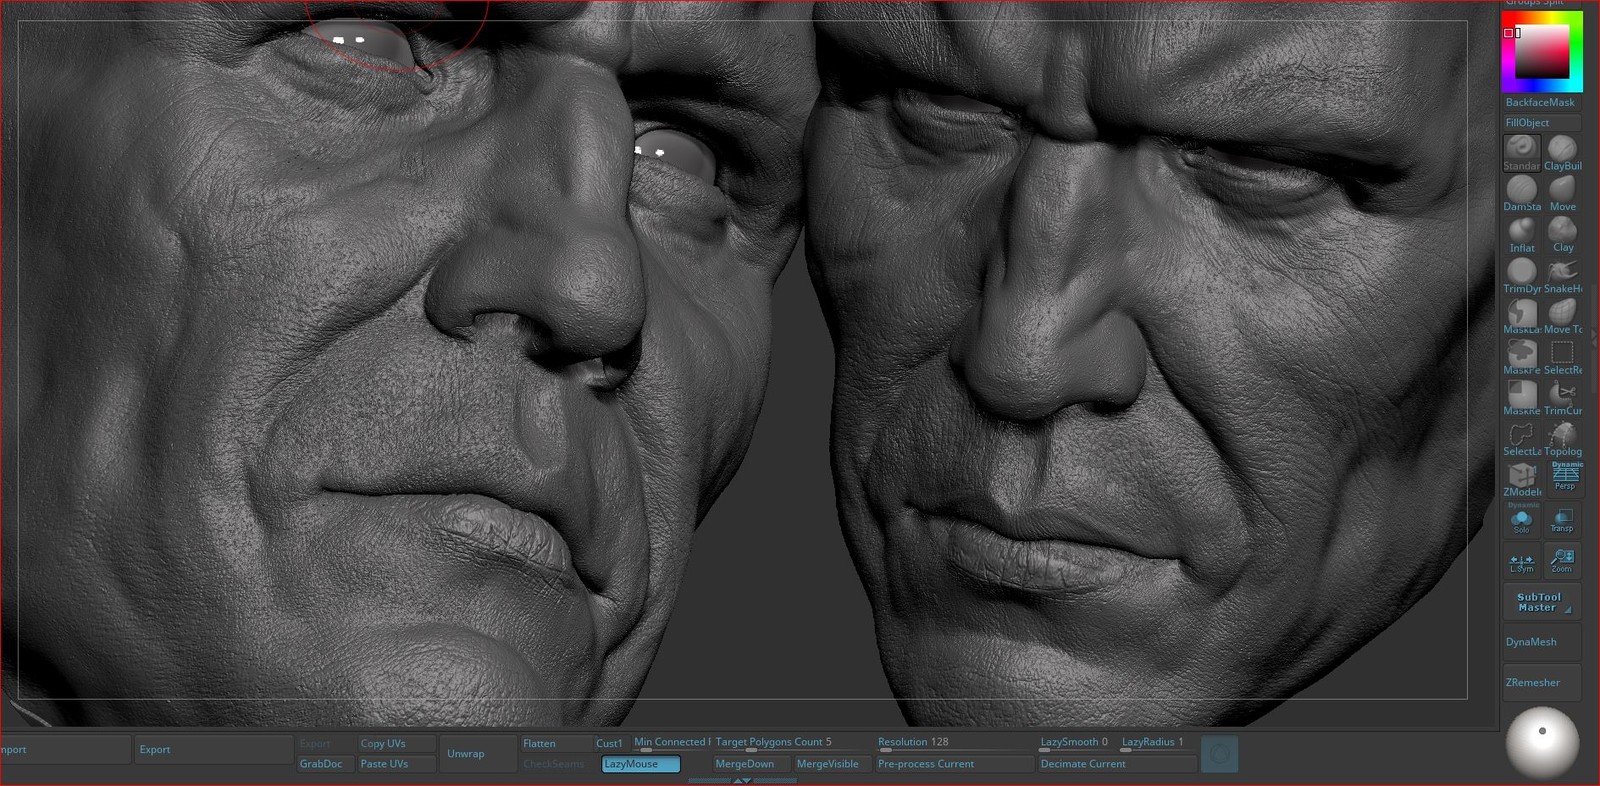1600x786 pixels.
Task: Select the MaskRect brush
Action: click(1521, 399)
